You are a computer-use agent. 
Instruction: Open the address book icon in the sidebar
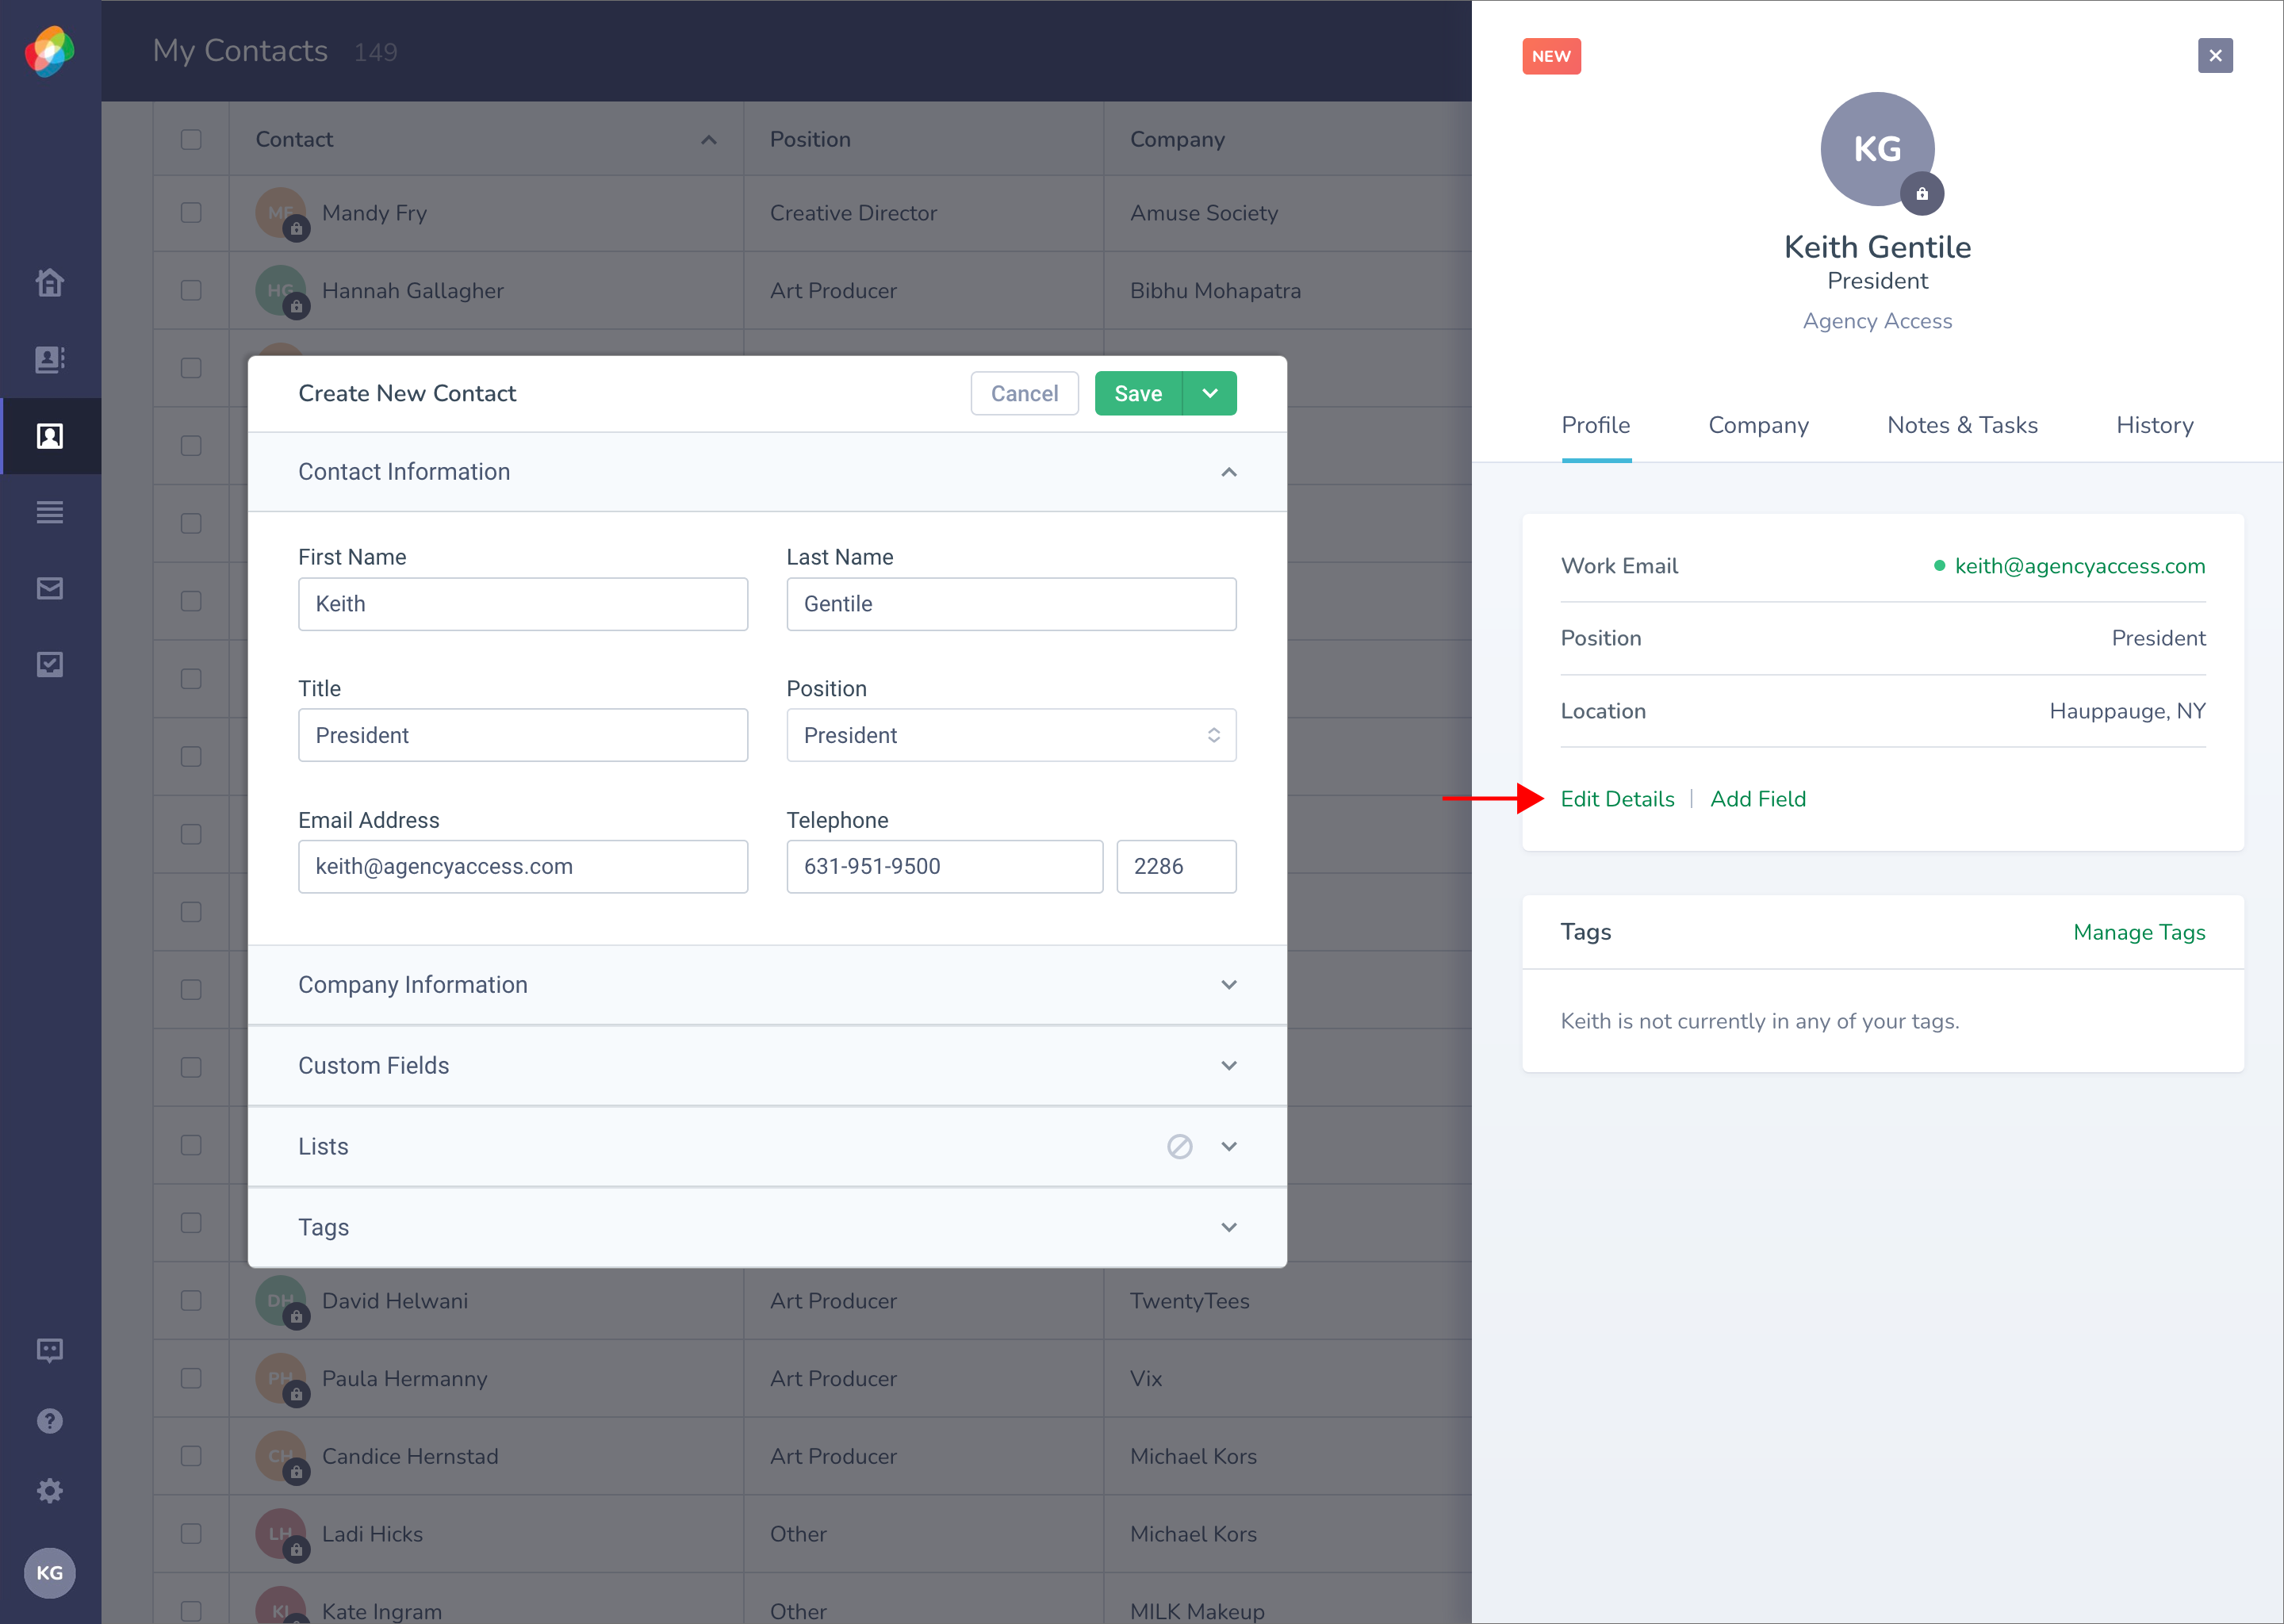click(50, 359)
